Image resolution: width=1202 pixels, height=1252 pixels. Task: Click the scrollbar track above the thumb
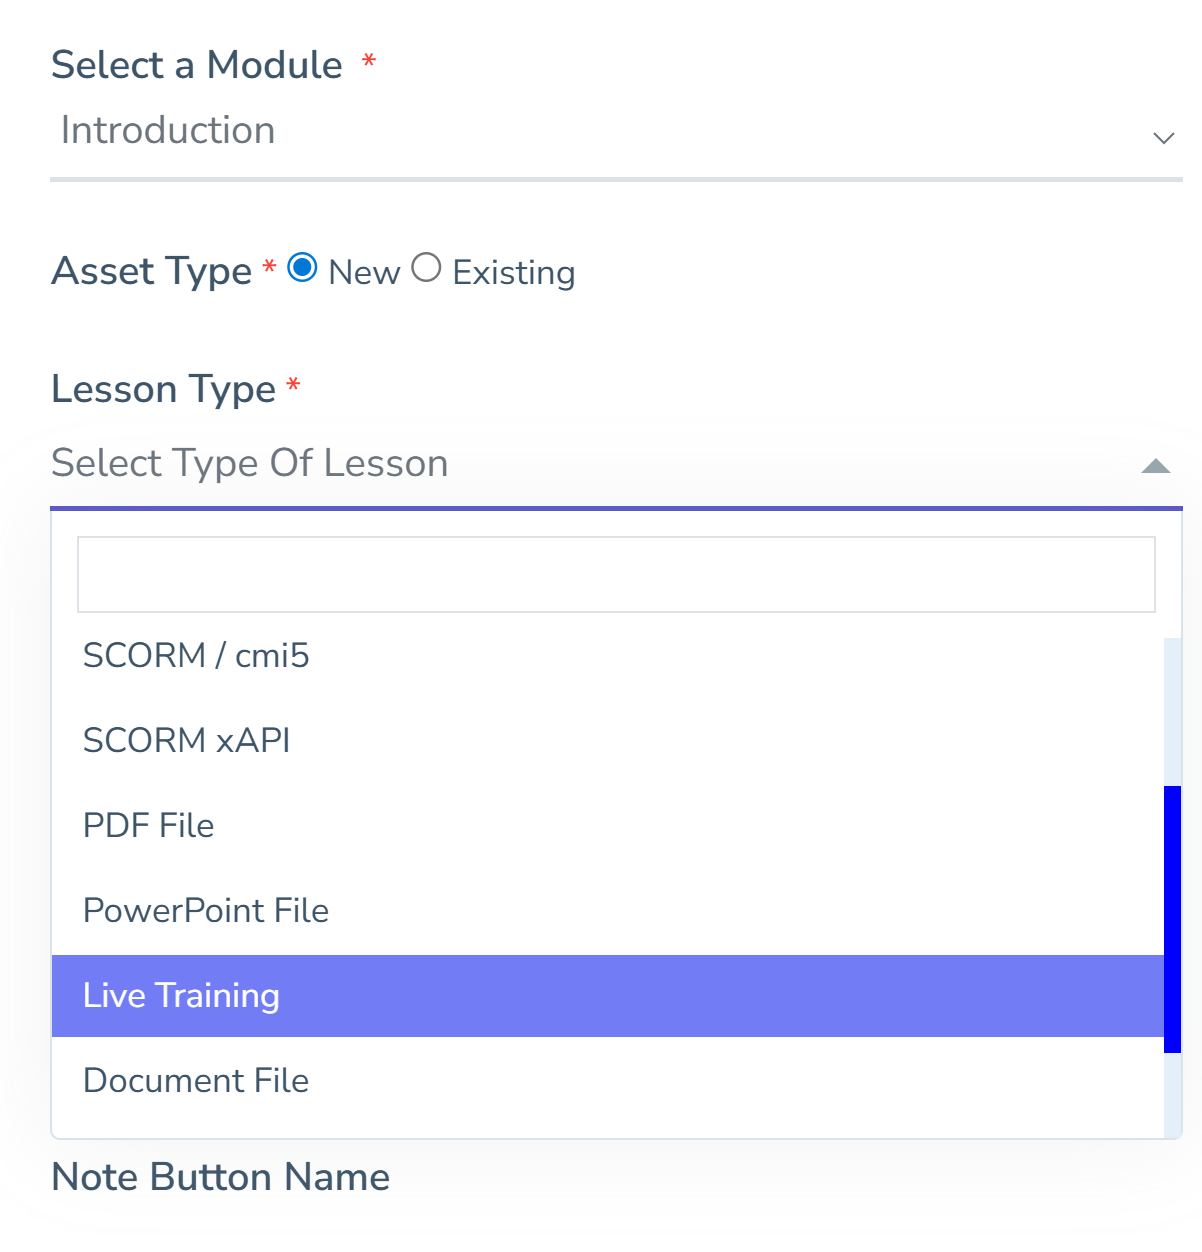point(1172,710)
